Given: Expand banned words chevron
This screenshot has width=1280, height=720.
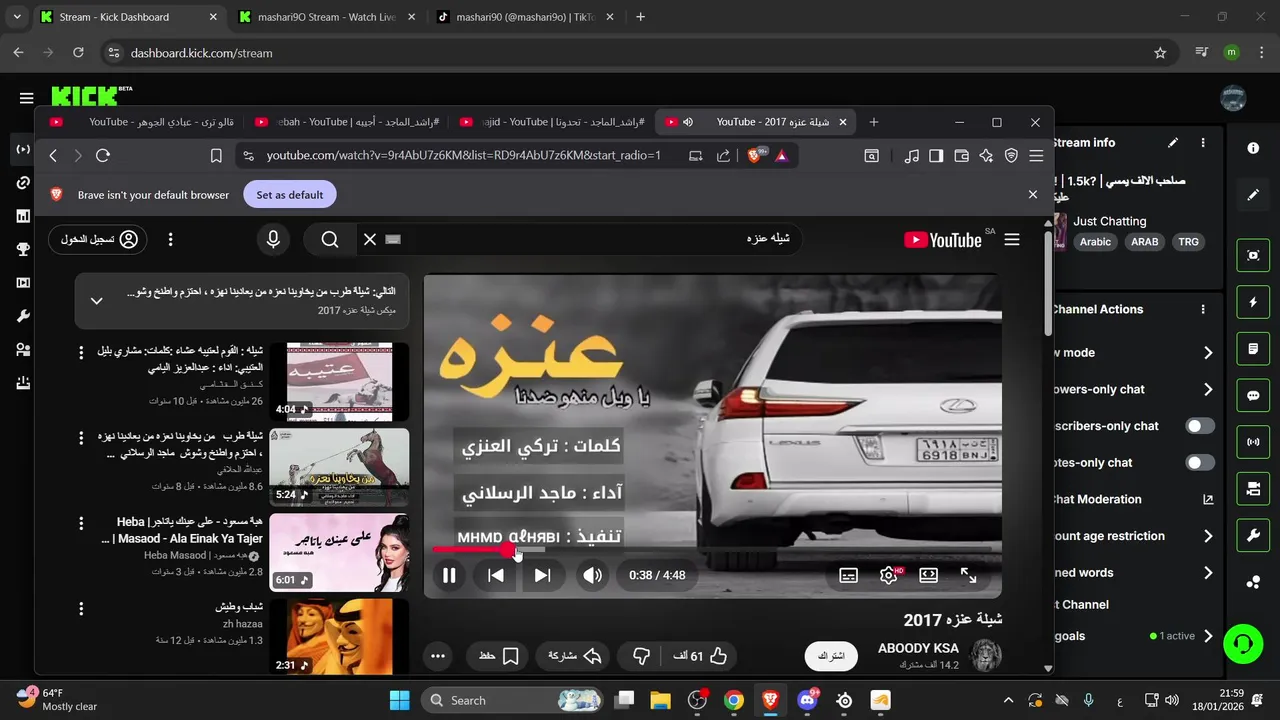Looking at the screenshot, I should point(1208,573).
